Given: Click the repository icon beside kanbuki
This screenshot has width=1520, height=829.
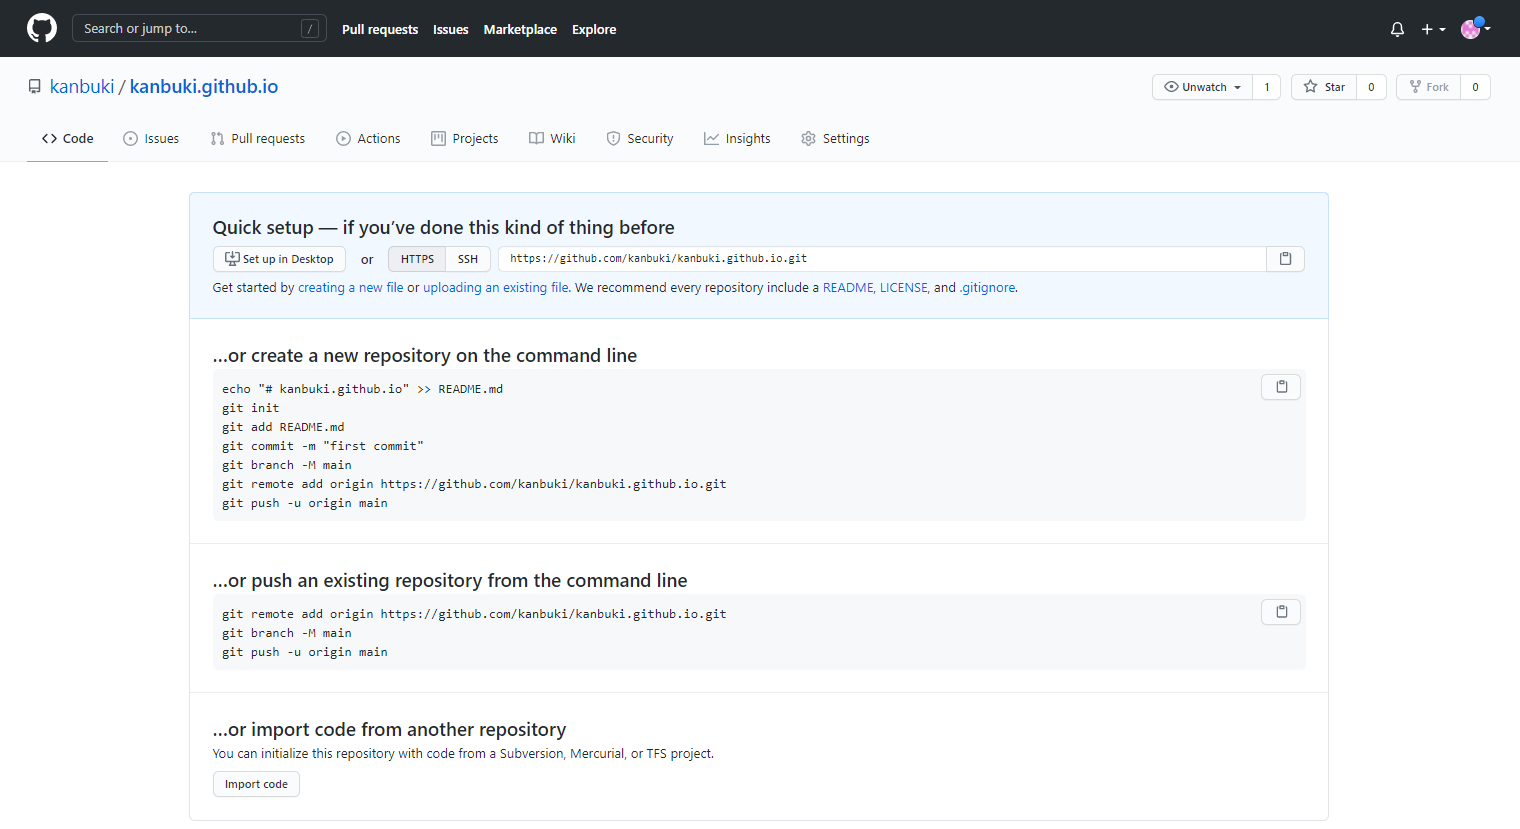Looking at the screenshot, I should pos(35,87).
